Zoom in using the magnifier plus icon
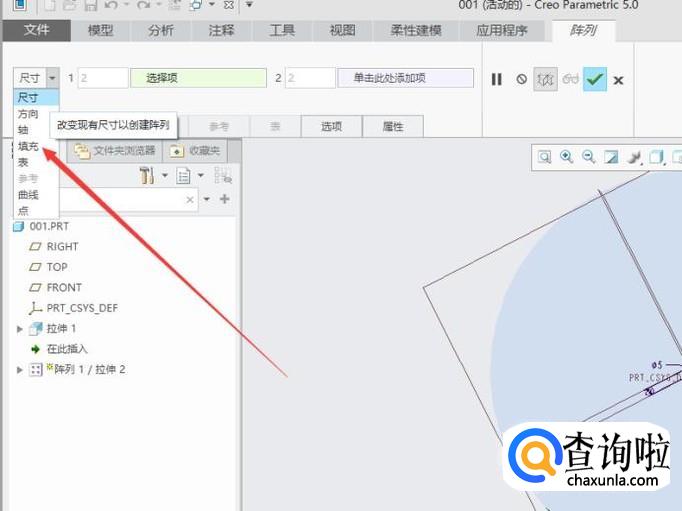 (566, 157)
